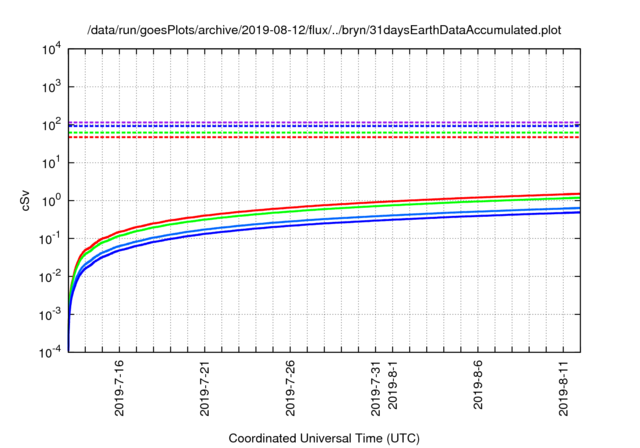Click the 10^-4 y-axis tick label

tap(51, 352)
